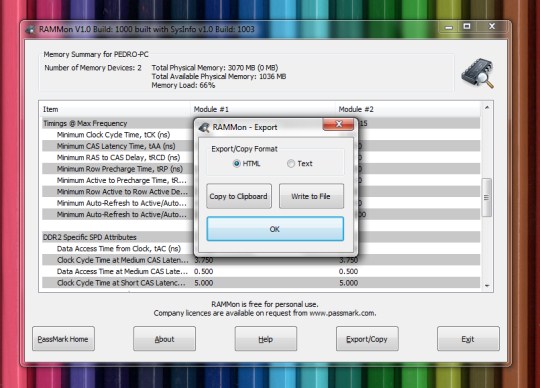
Task: Click the Export/Copy button
Action: [x=367, y=339]
